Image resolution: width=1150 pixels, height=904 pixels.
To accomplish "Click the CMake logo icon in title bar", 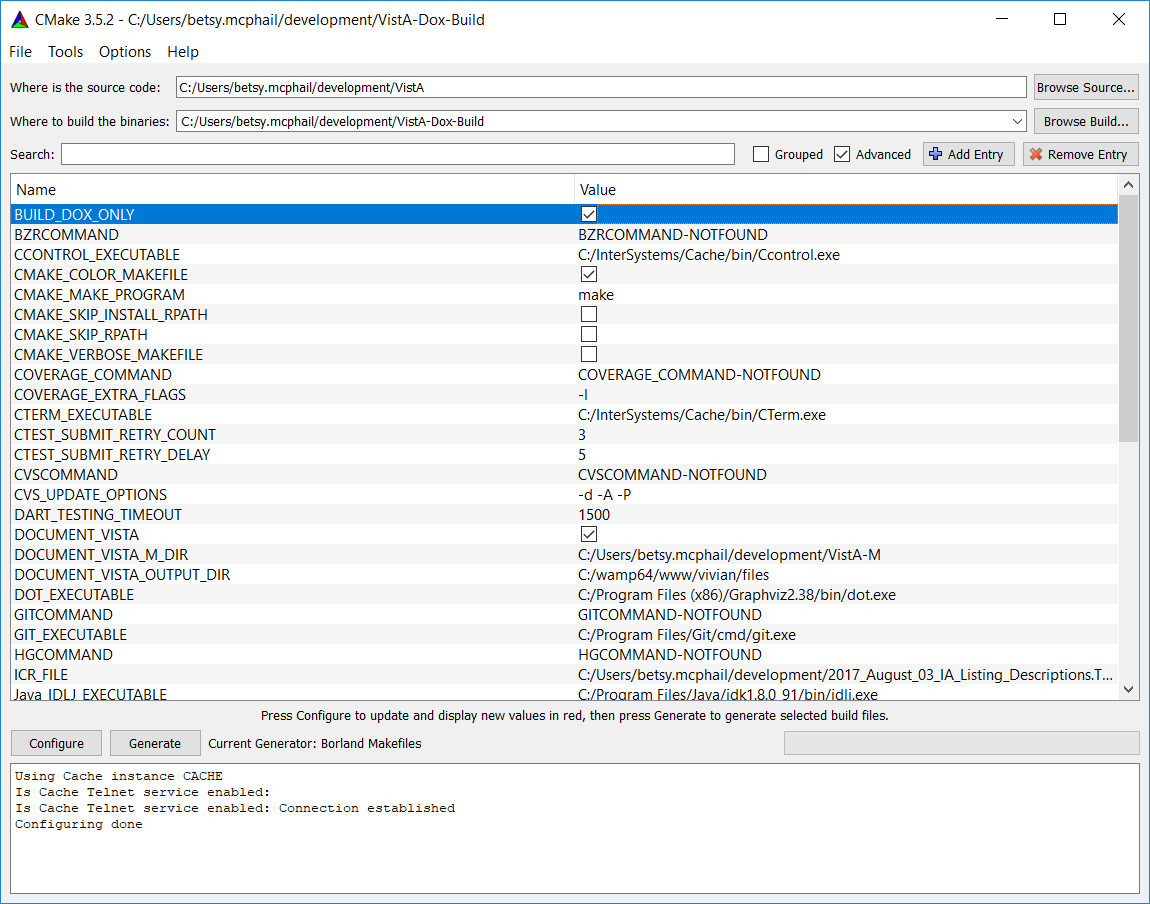I will pos(19,19).
